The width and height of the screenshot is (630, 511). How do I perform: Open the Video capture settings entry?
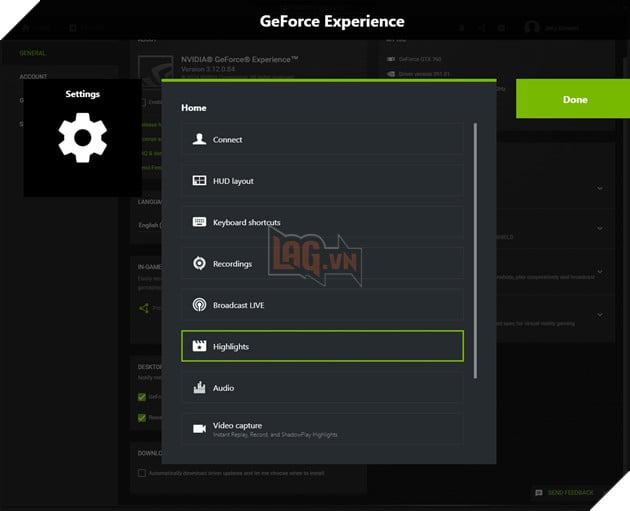pyautogui.click(x=322, y=429)
